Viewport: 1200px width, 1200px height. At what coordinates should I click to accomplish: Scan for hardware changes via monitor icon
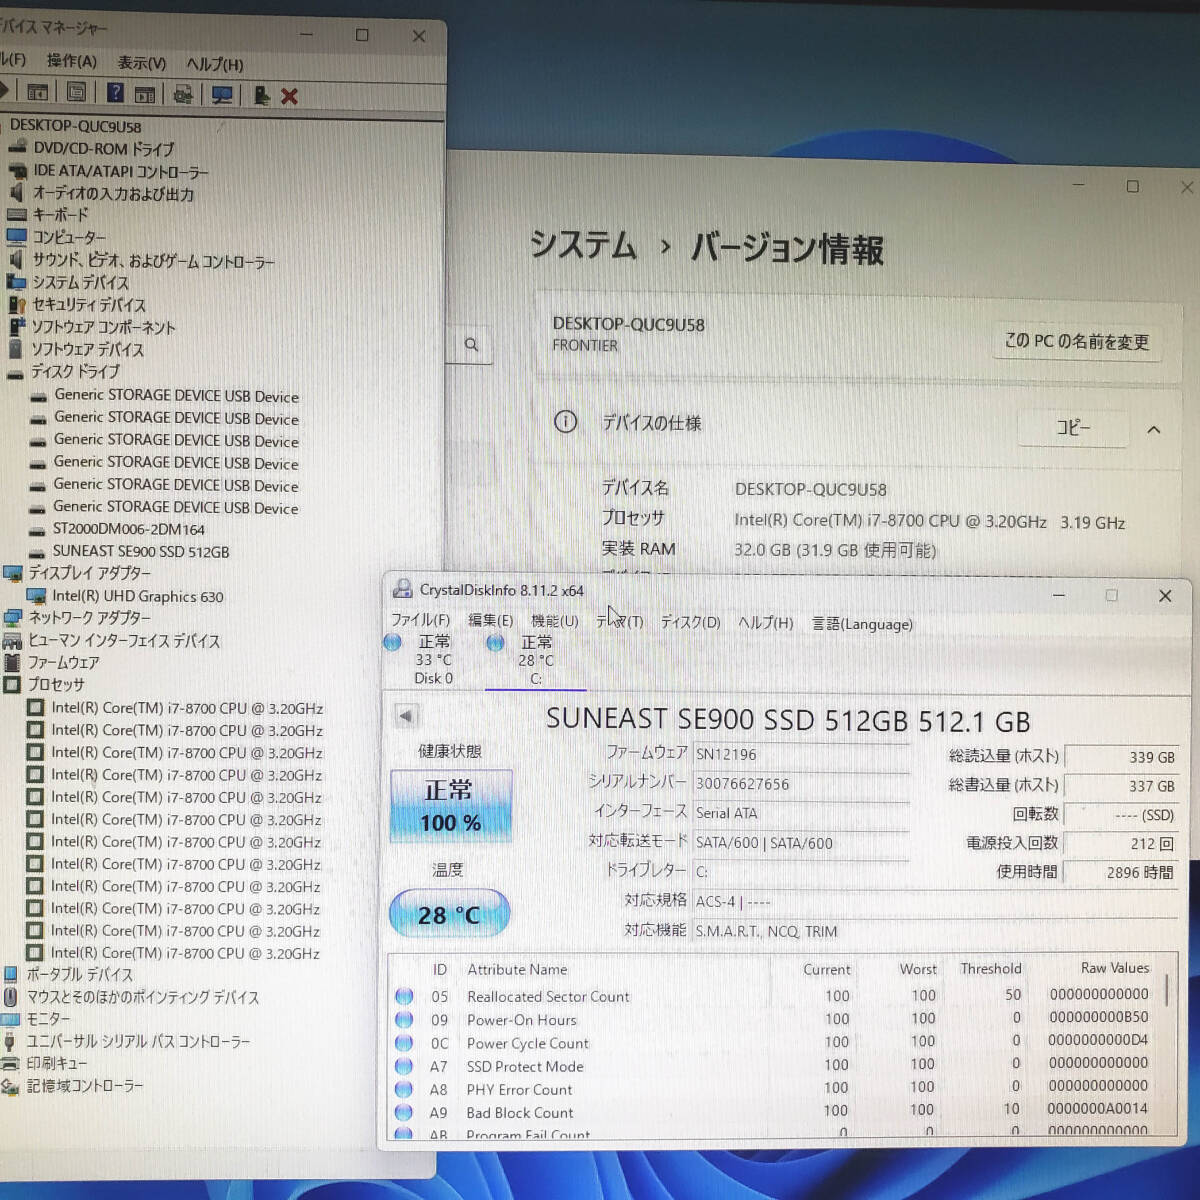click(222, 95)
